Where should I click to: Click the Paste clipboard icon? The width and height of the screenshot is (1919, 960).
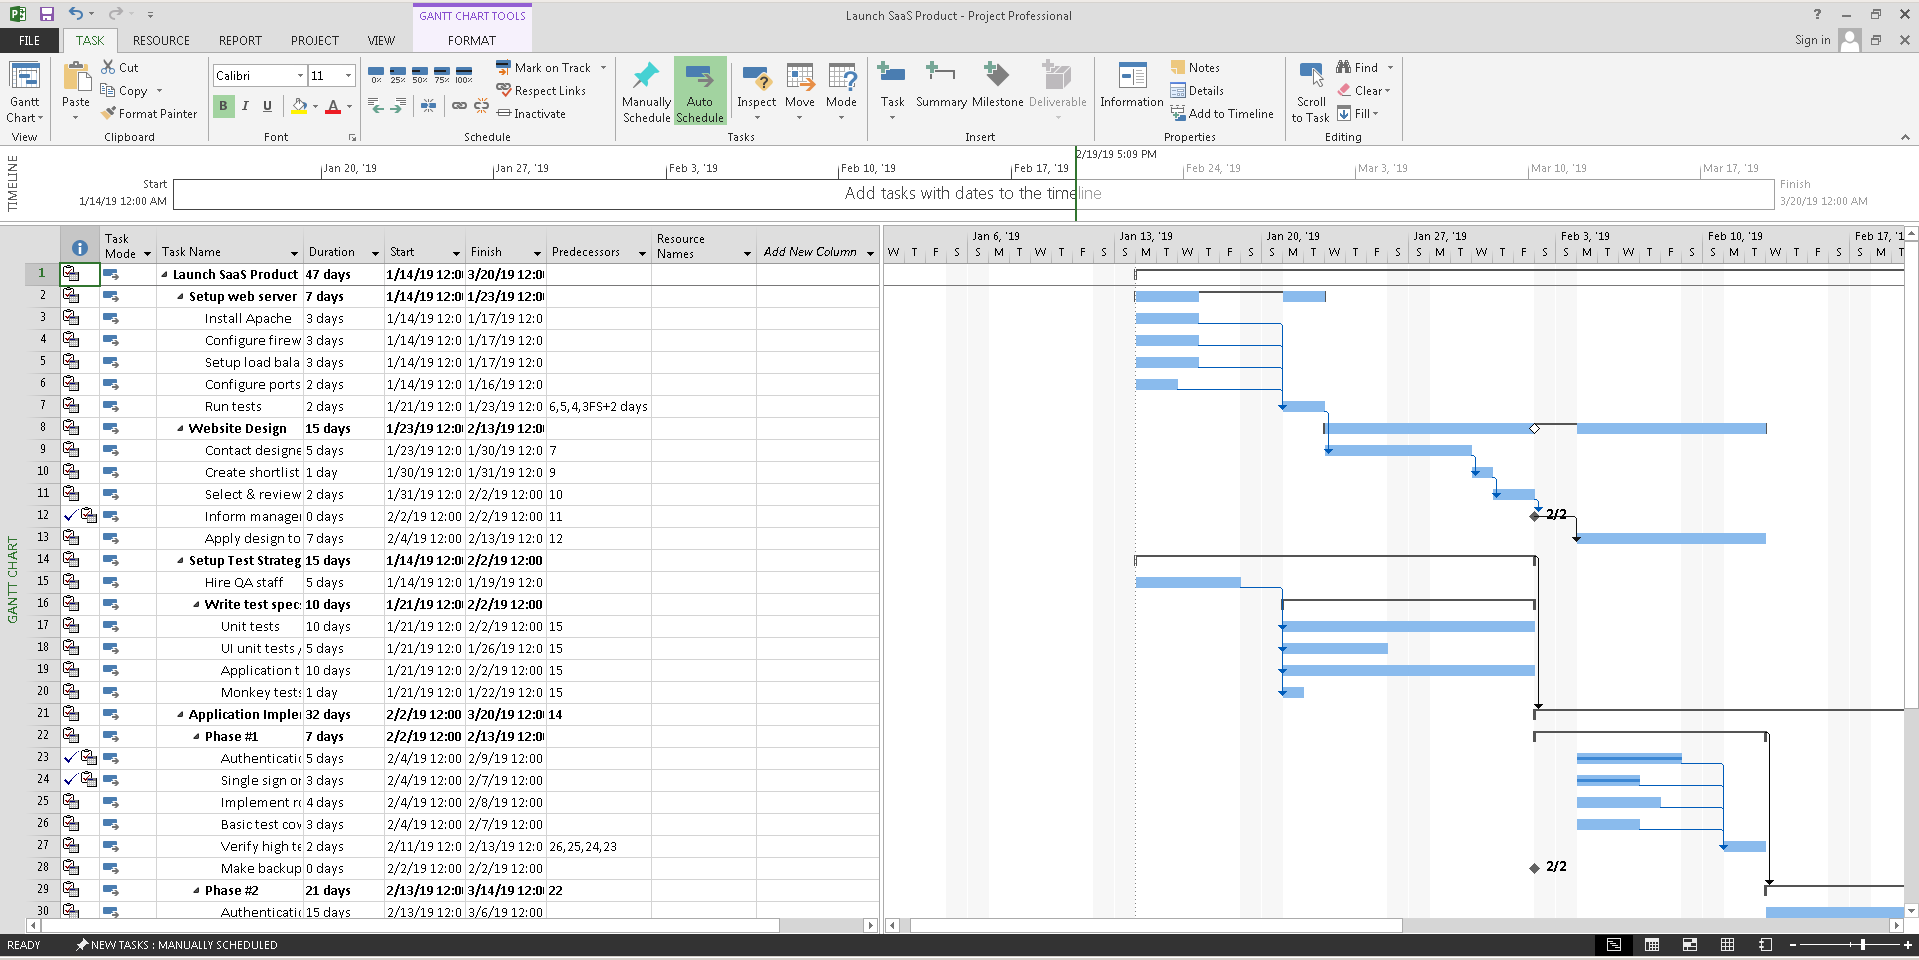point(76,77)
